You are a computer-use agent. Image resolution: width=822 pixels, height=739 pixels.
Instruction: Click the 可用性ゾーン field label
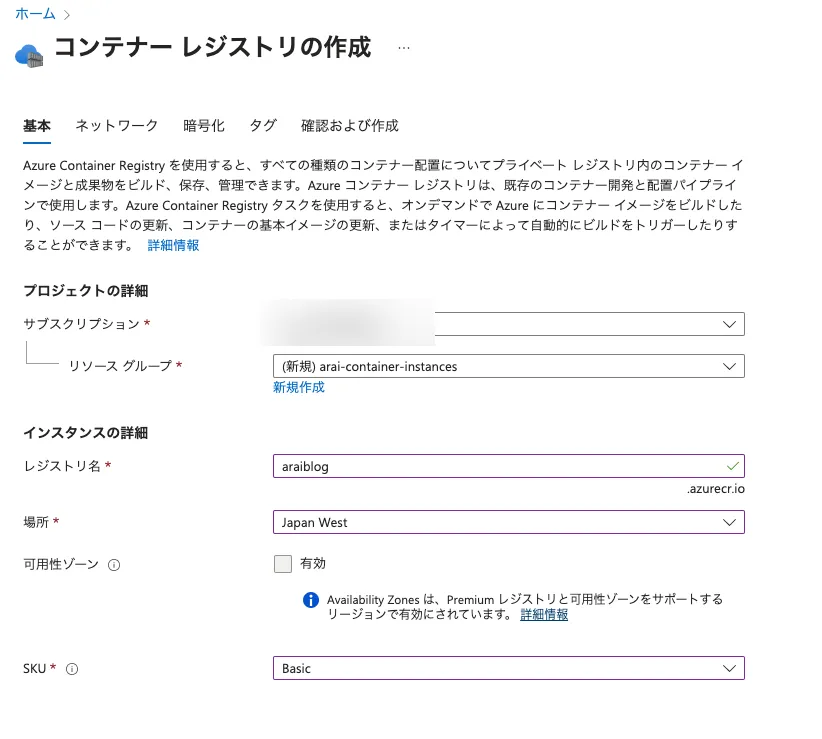click(61, 564)
